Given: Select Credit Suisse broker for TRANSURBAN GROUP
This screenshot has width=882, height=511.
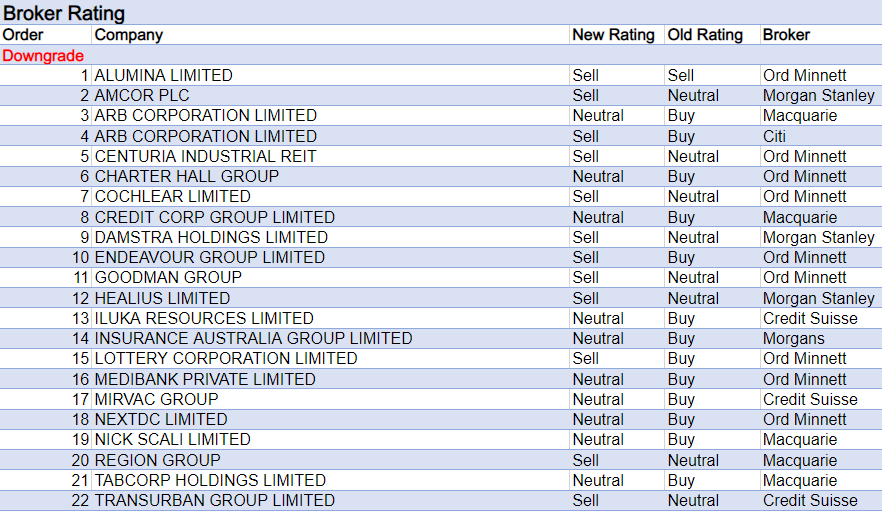Looking at the screenshot, I should [810, 500].
